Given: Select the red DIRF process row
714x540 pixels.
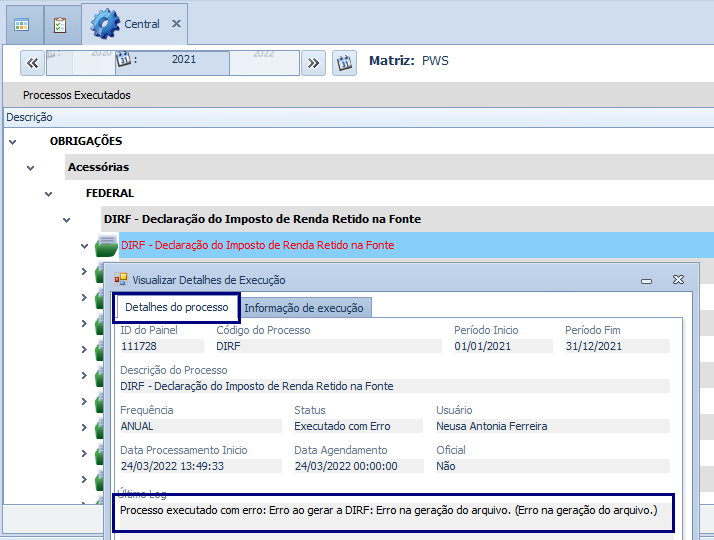Looking at the screenshot, I should 257,245.
